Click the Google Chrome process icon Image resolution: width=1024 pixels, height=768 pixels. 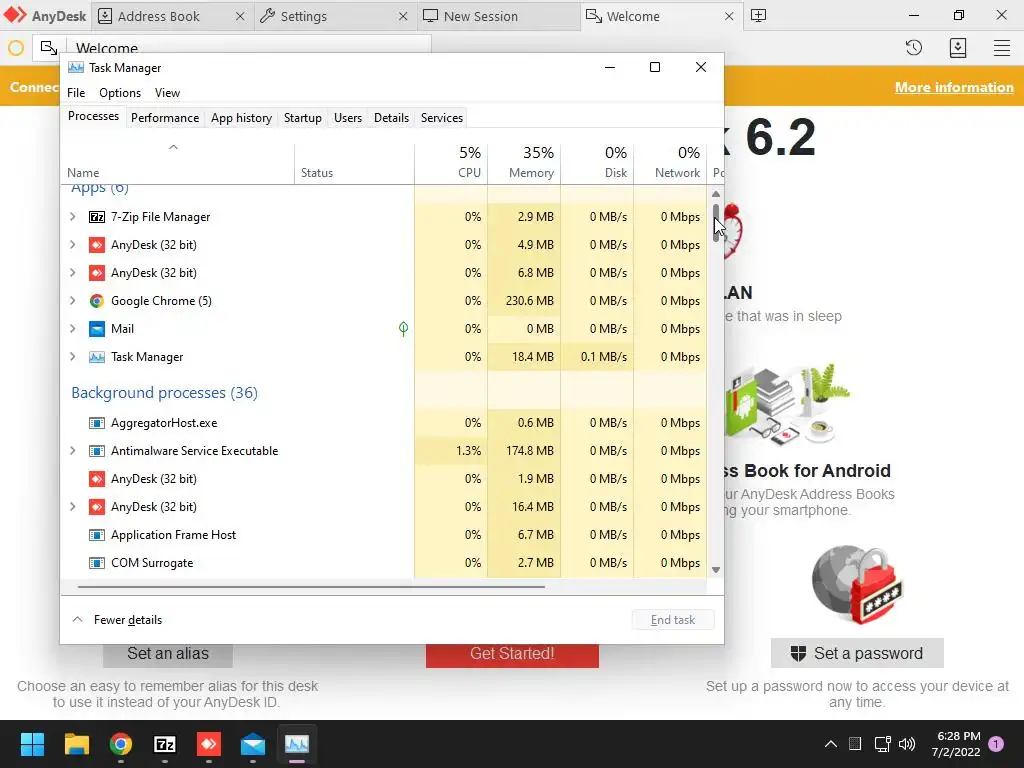(x=97, y=301)
